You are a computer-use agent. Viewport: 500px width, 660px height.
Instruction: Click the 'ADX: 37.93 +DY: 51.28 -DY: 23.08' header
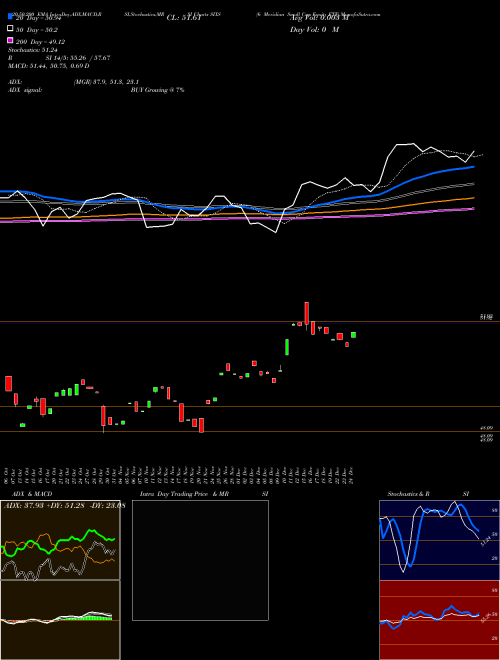click(64, 506)
